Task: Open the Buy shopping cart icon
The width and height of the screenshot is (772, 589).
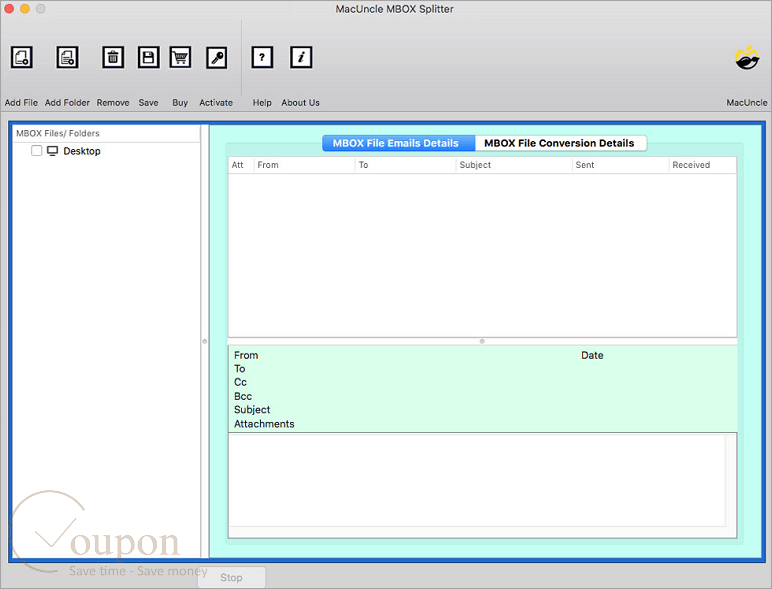Action: (180, 58)
